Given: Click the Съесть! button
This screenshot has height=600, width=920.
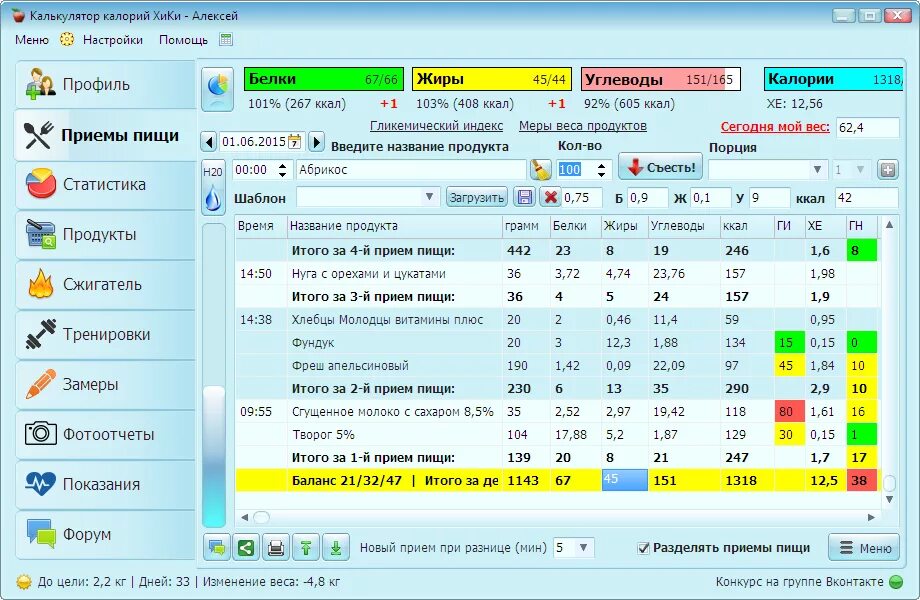Looking at the screenshot, I should tap(661, 167).
